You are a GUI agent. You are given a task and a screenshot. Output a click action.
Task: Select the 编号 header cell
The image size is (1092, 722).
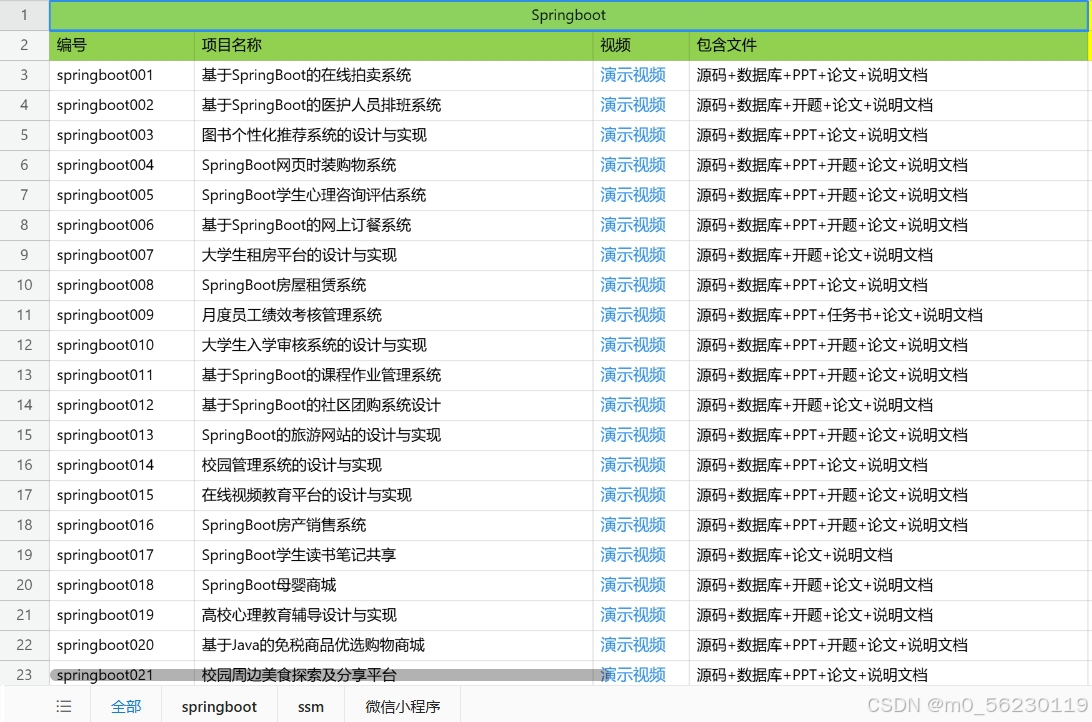pyautogui.click(x=122, y=45)
